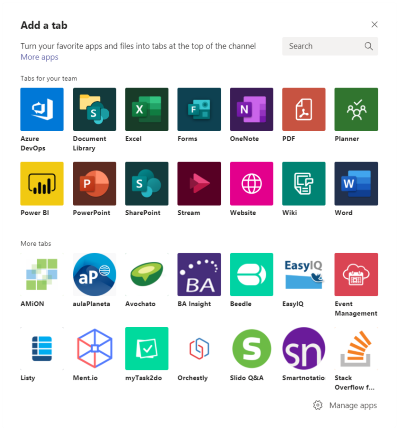Select the Word app tile
Screen dimensions: 400x430
[356, 184]
